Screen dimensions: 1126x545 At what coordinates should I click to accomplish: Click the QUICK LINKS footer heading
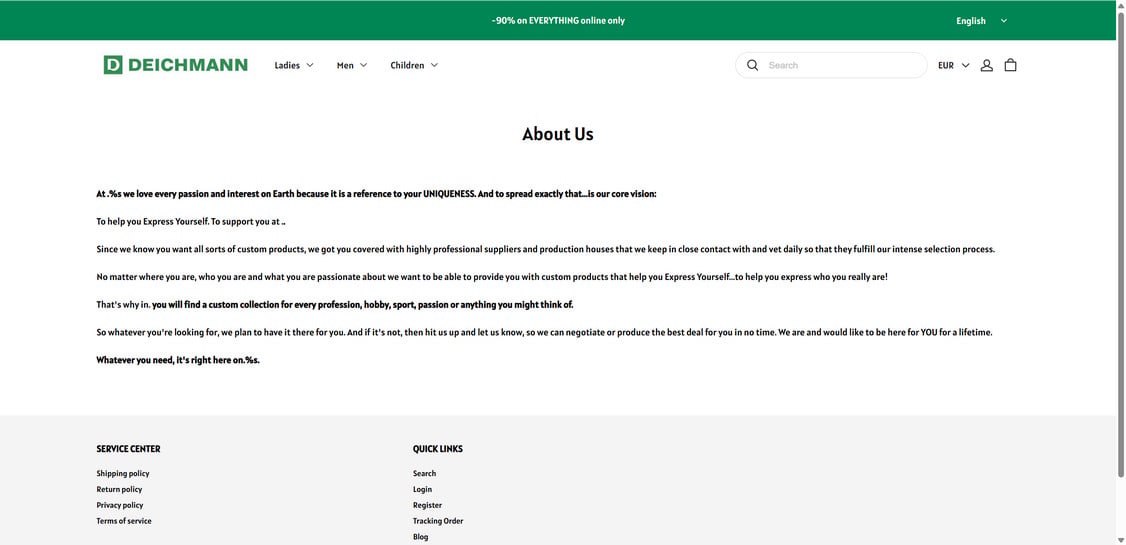[x=438, y=449]
